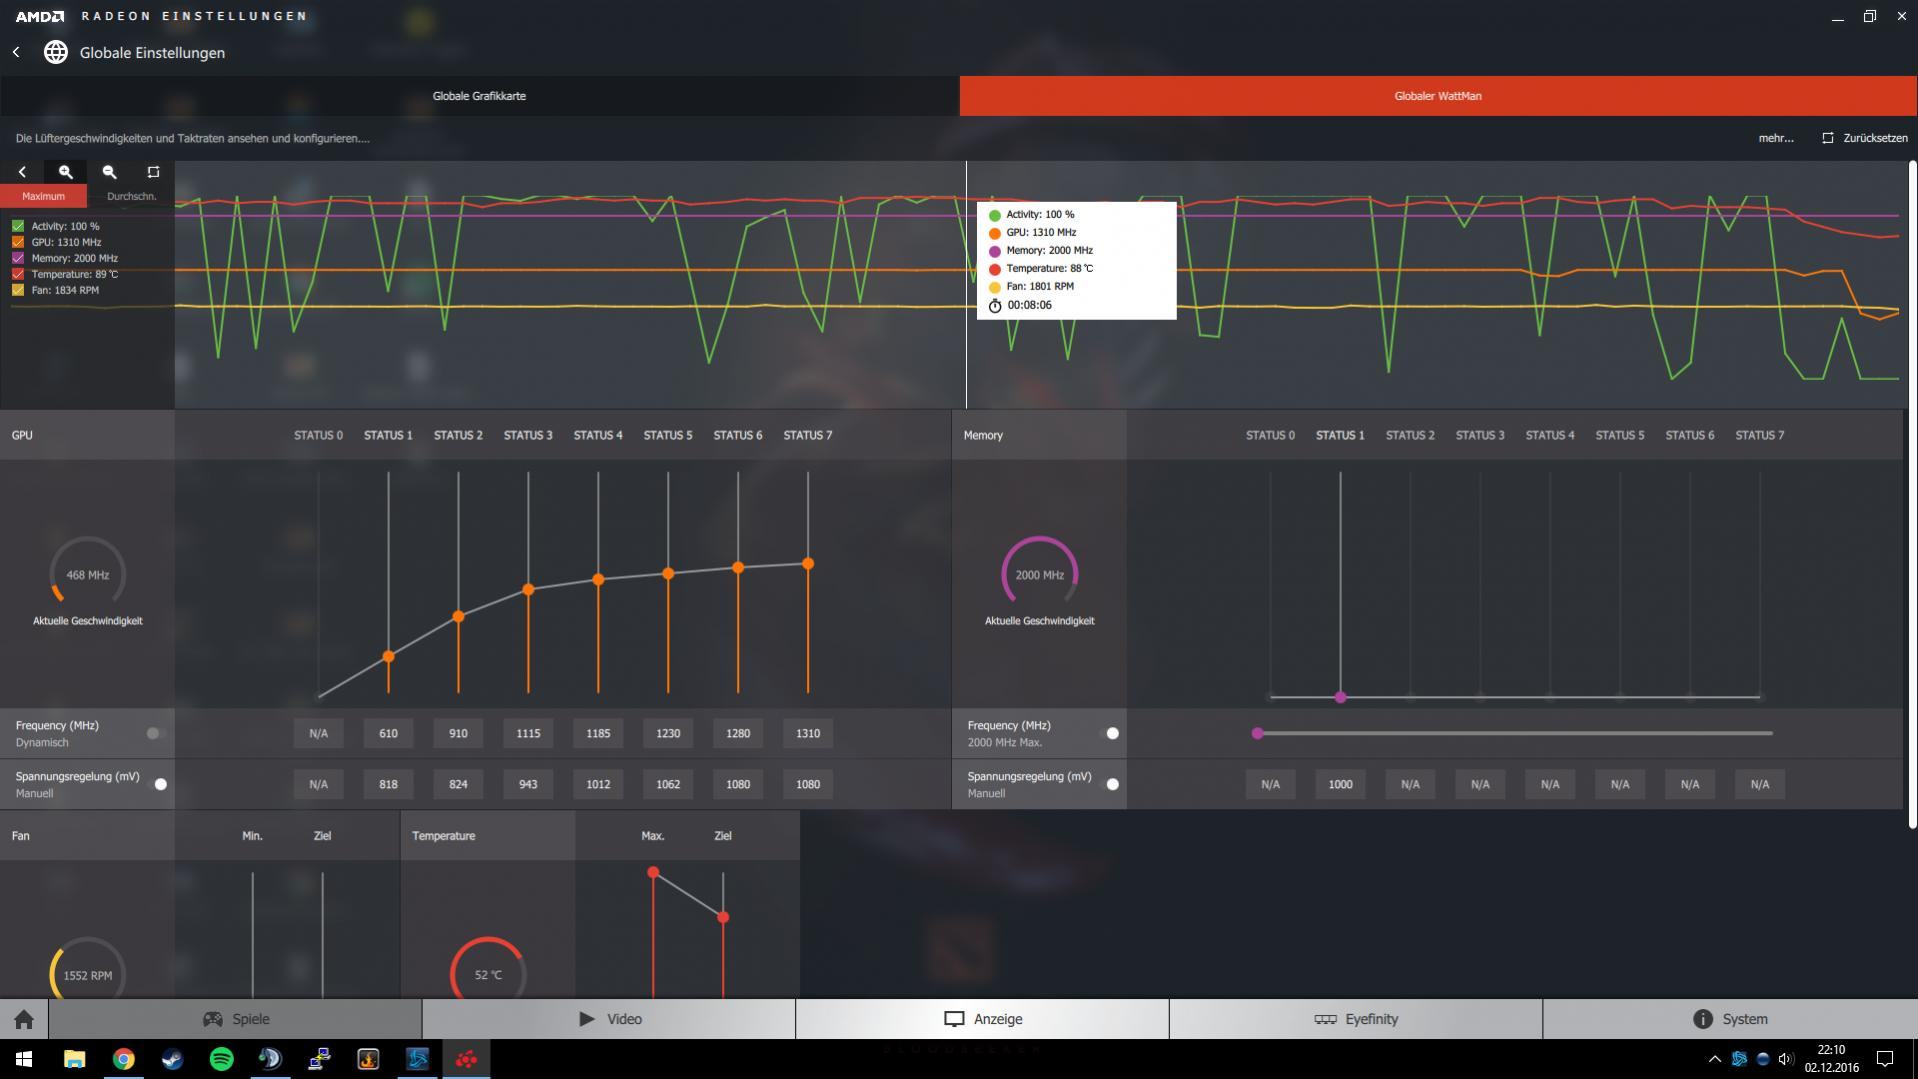Toggle GPU Frequency dynamic switch

(x=154, y=733)
